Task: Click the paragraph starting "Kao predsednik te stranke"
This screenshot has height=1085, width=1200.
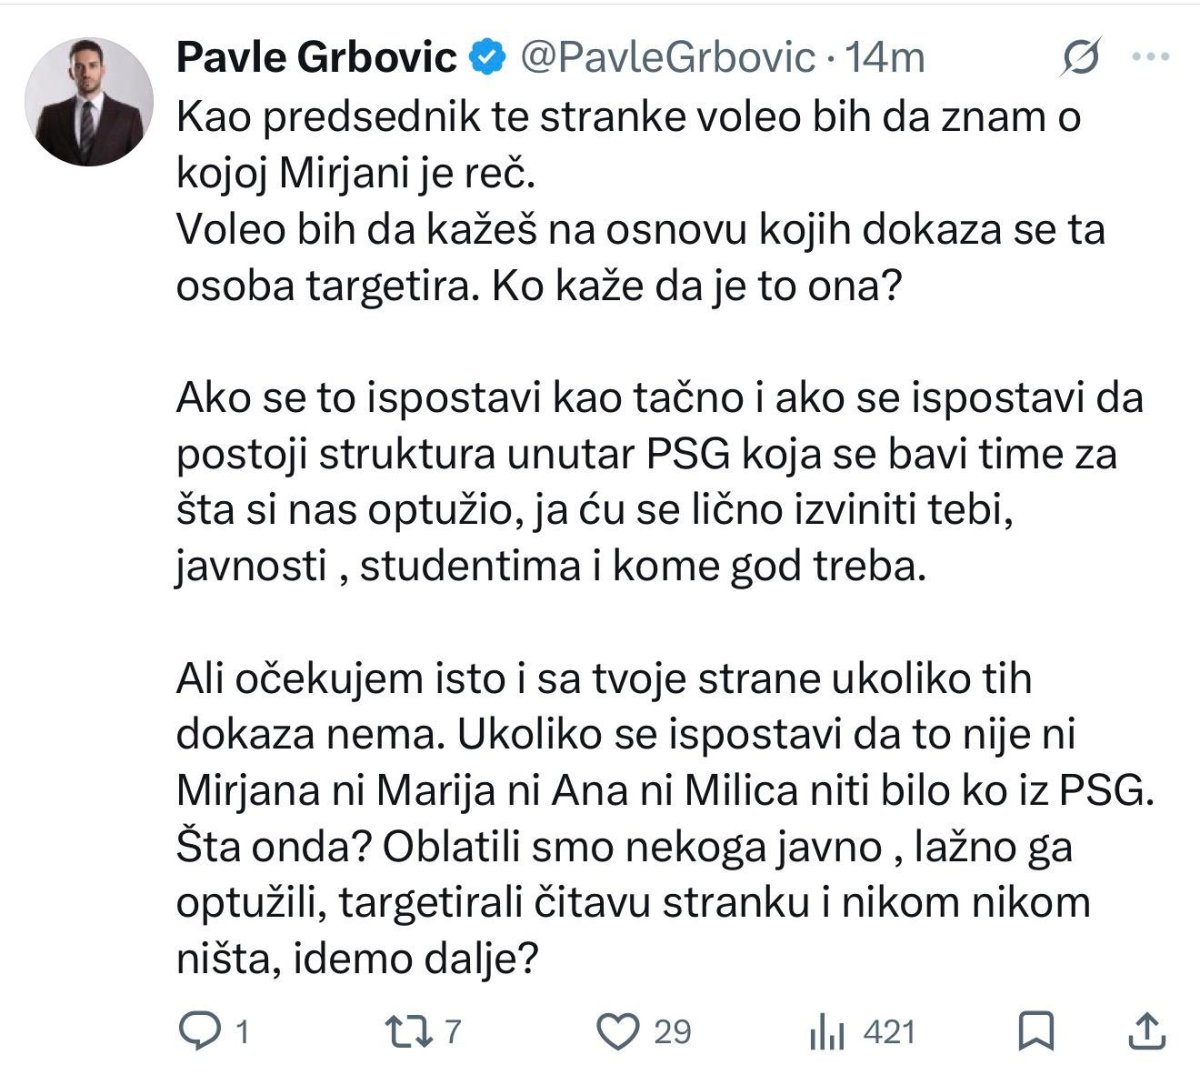Action: [x=640, y=202]
